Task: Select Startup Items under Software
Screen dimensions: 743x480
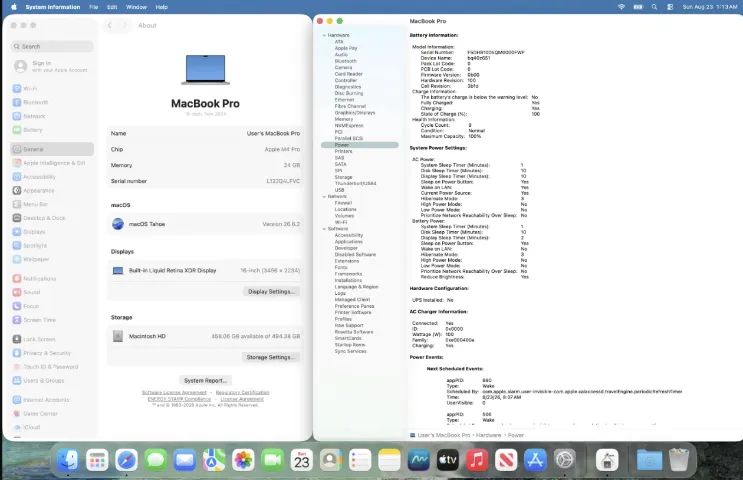Action: pos(350,345)
